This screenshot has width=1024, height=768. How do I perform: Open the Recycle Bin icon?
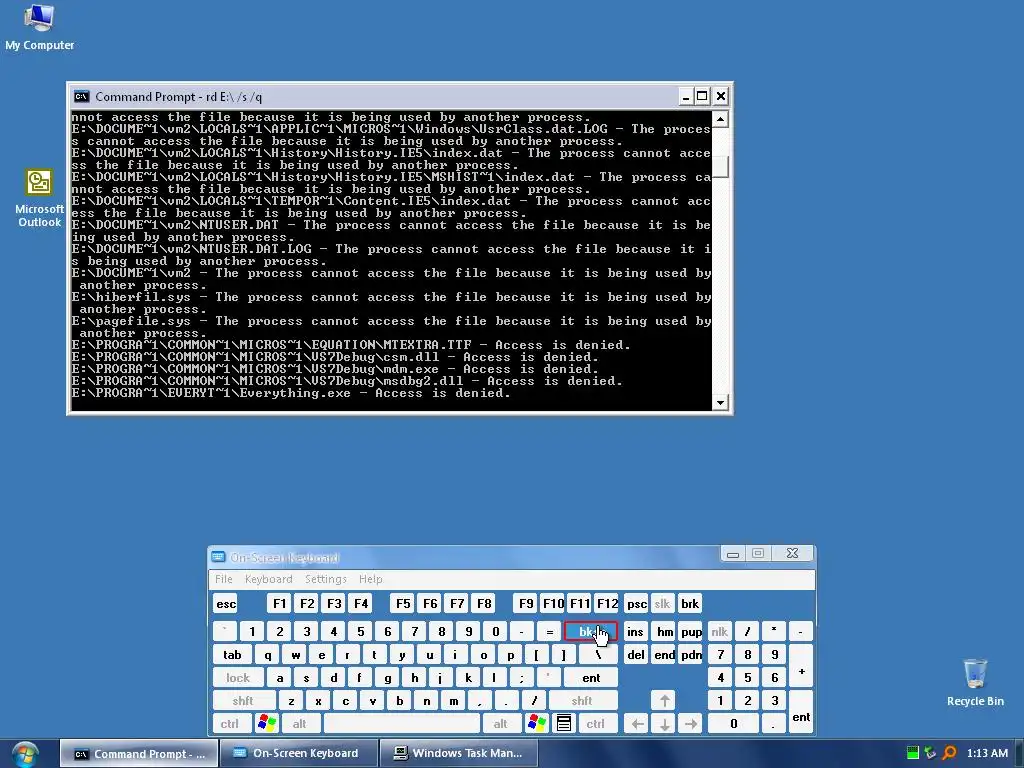[975, 682]
